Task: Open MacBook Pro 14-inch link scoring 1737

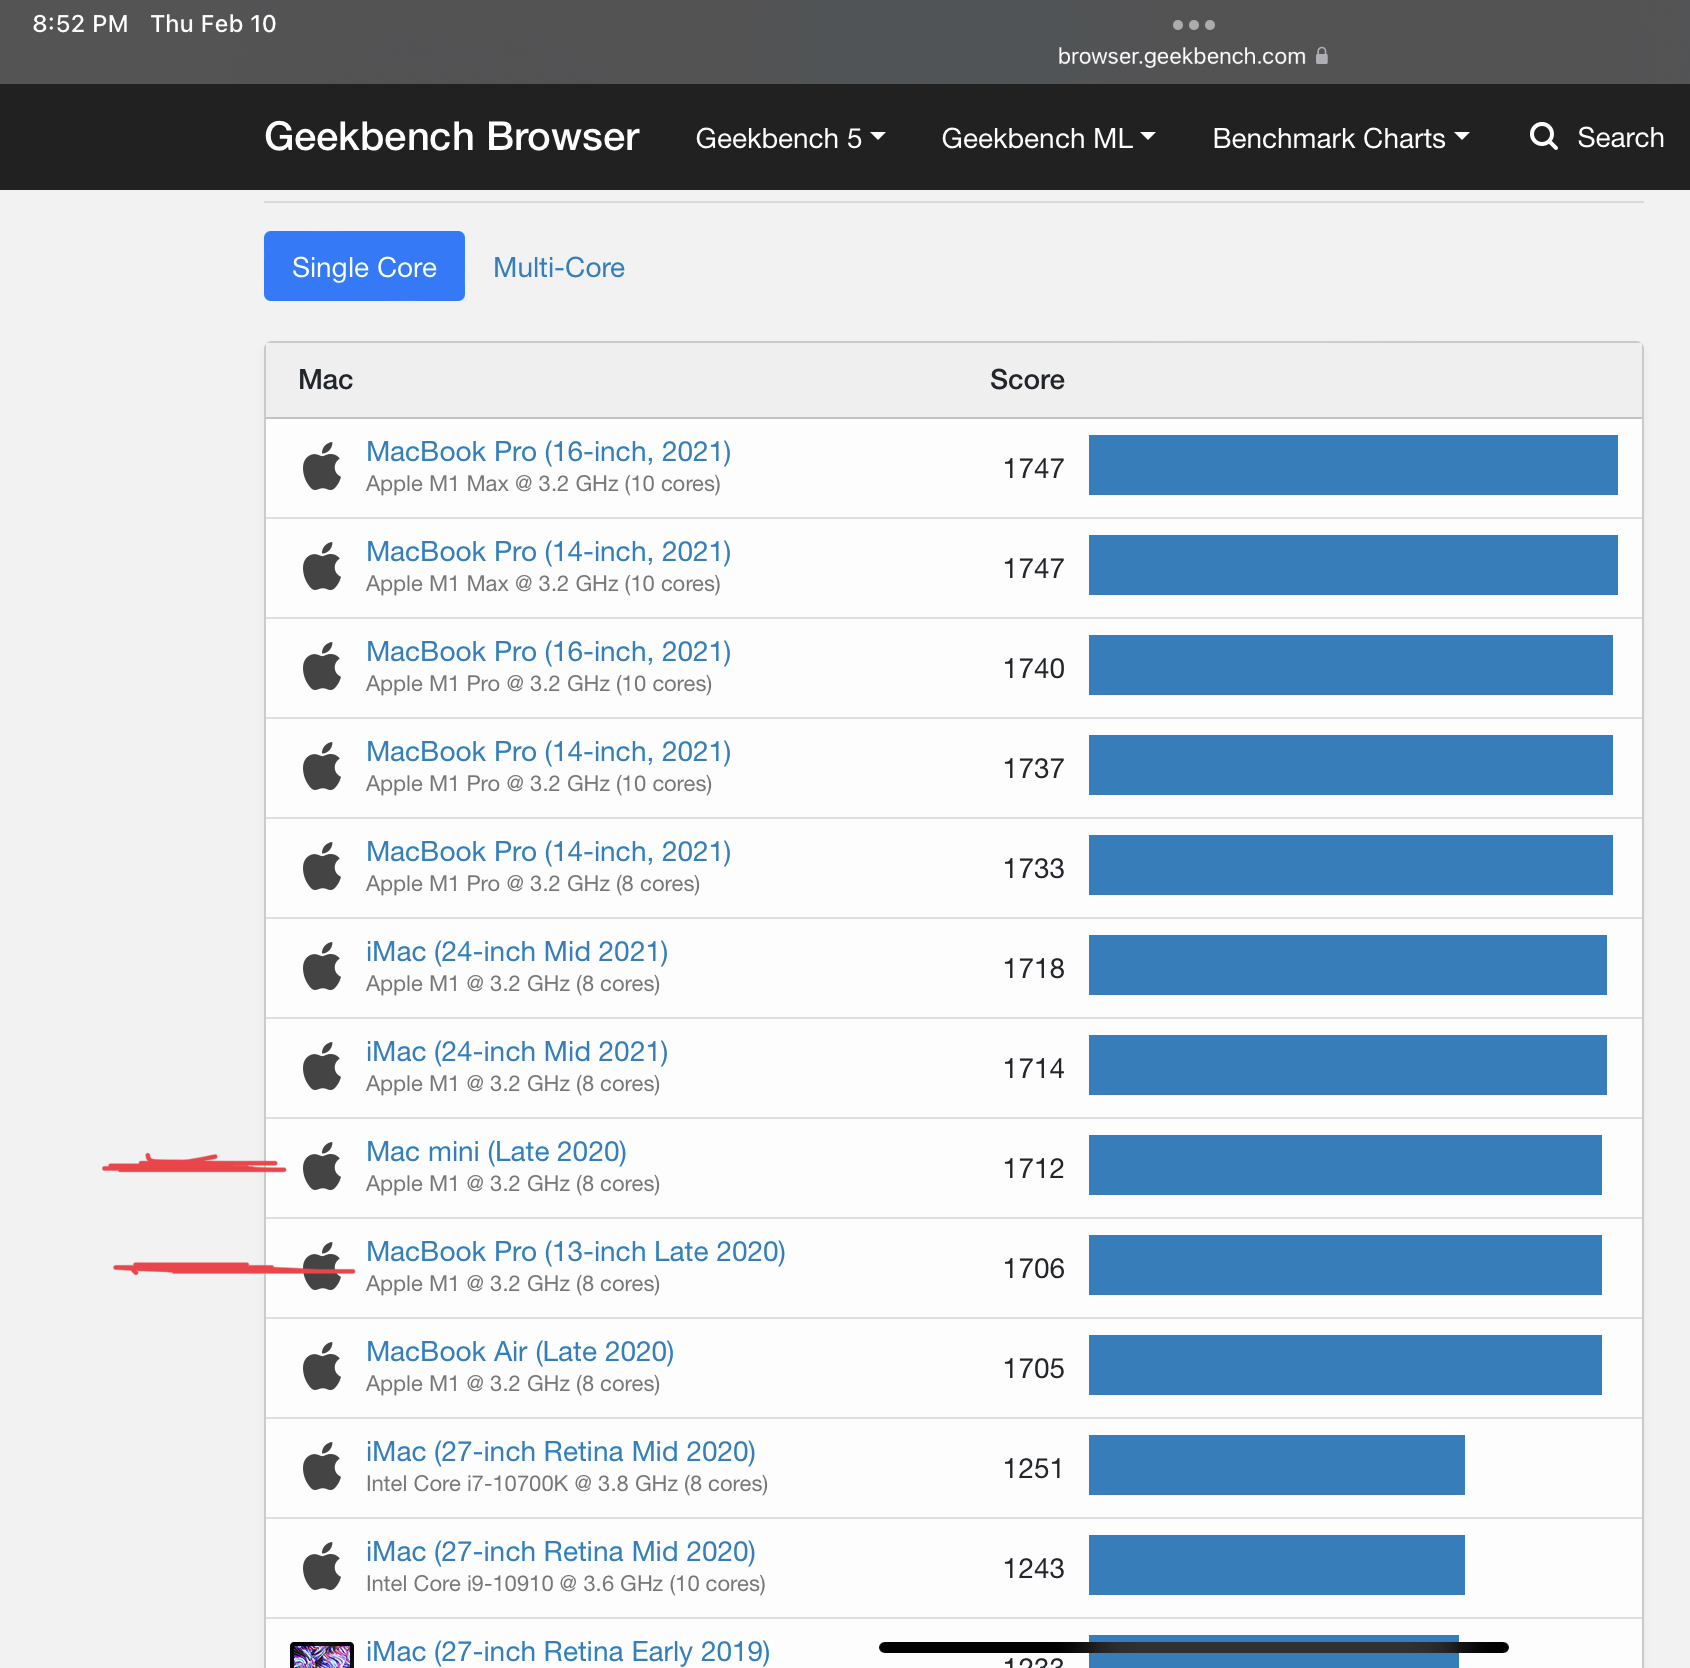Action: tap(549, 751)
